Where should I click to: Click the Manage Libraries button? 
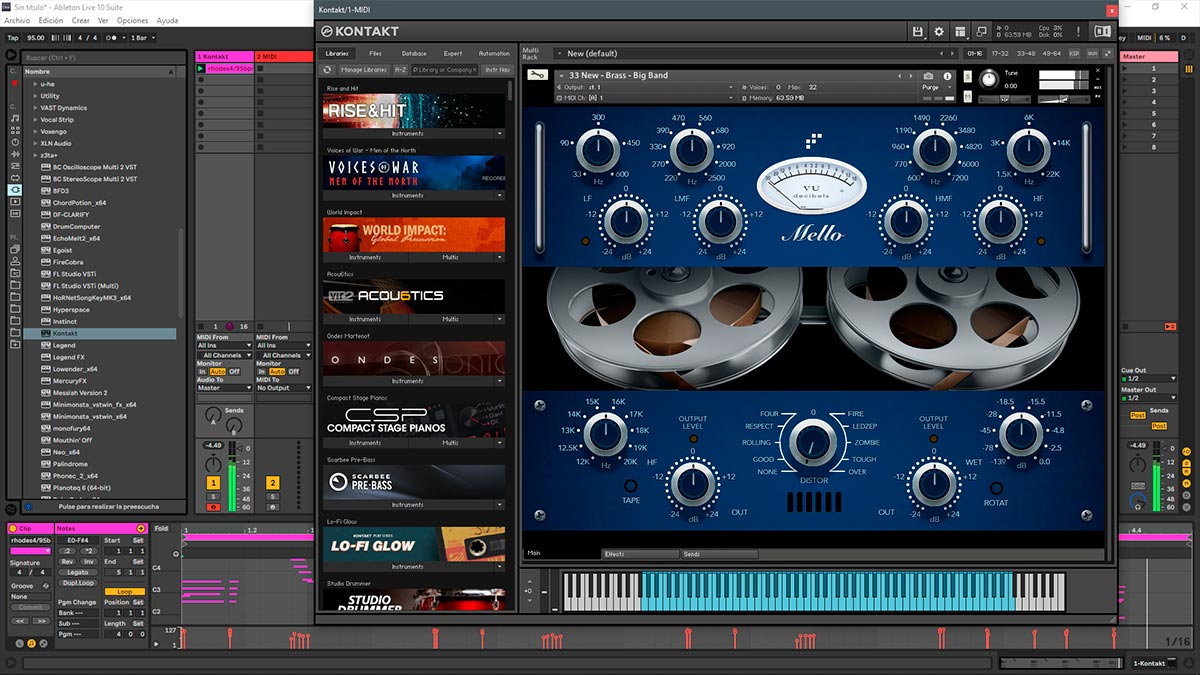coord(364,70)
